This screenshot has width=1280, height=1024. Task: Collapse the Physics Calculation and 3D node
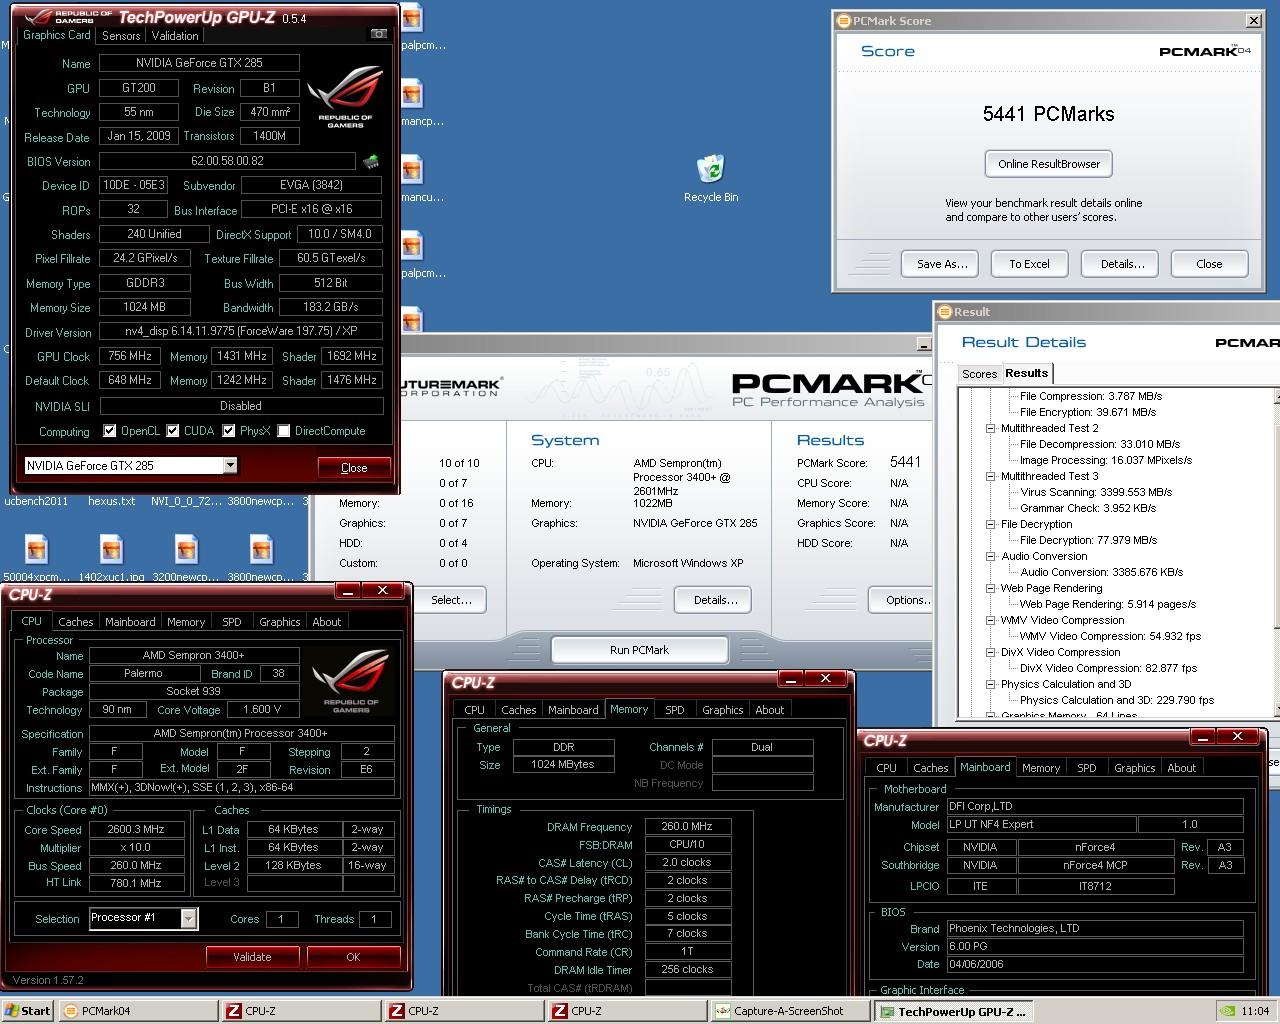click(991, 684)
